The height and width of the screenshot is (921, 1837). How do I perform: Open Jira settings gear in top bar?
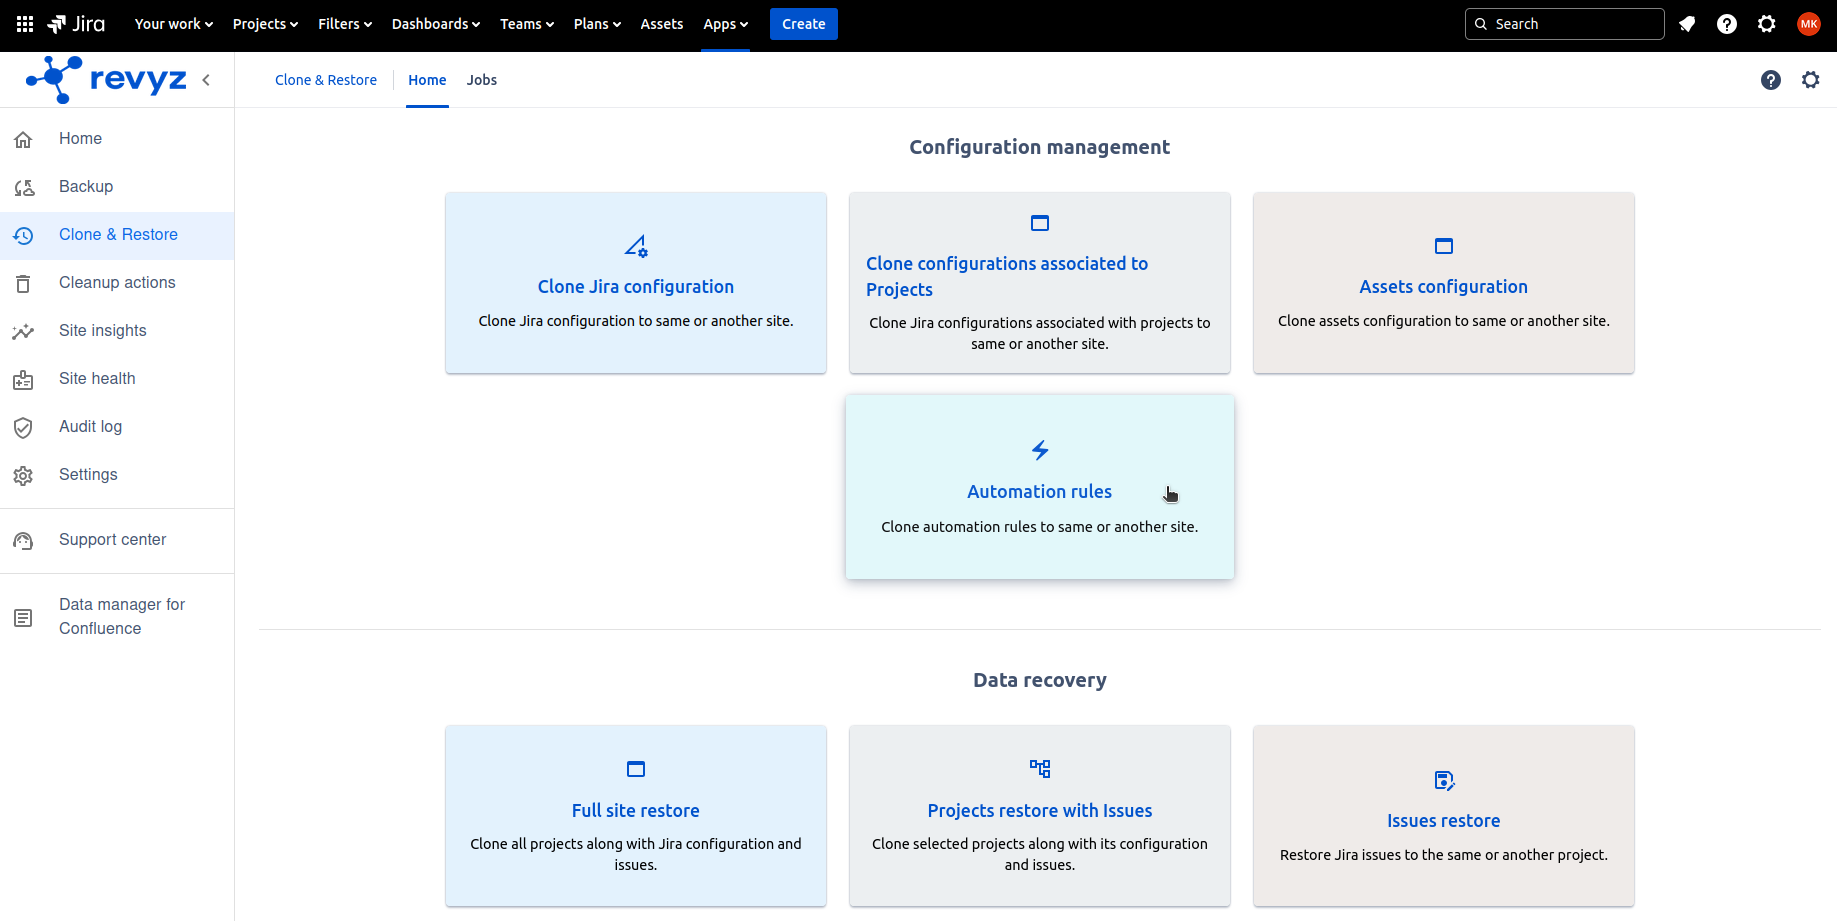[x=1767, y=24]
